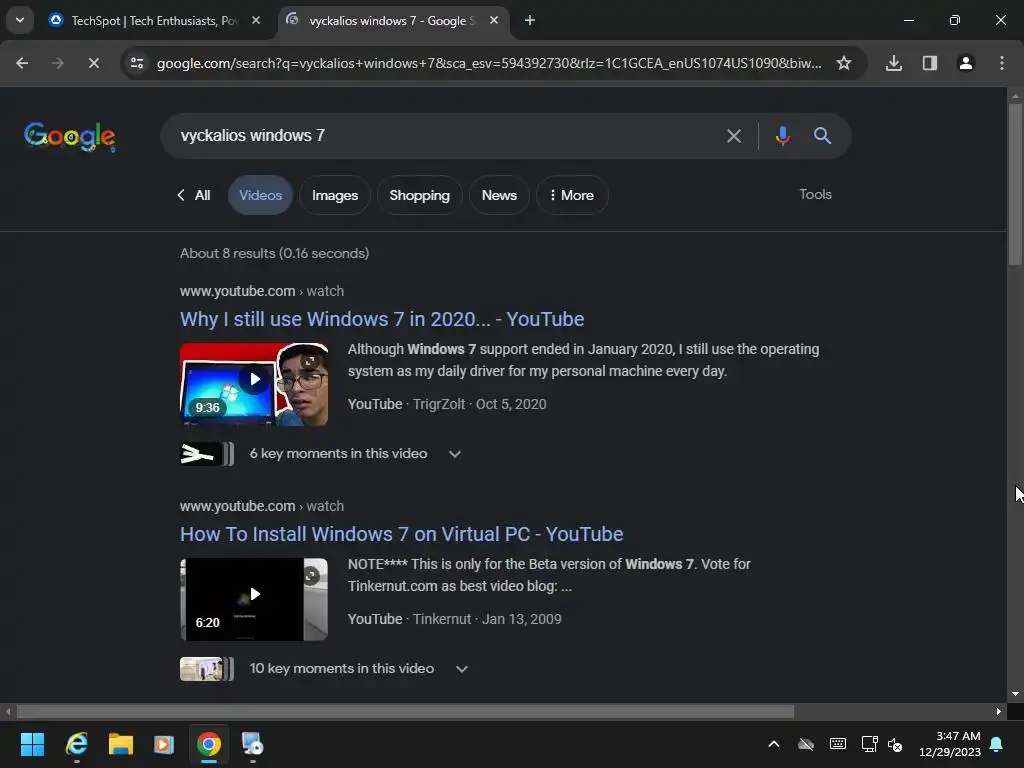Click the browser forward arrow
Screen dimensions: 1024x768
pos(57,63)
